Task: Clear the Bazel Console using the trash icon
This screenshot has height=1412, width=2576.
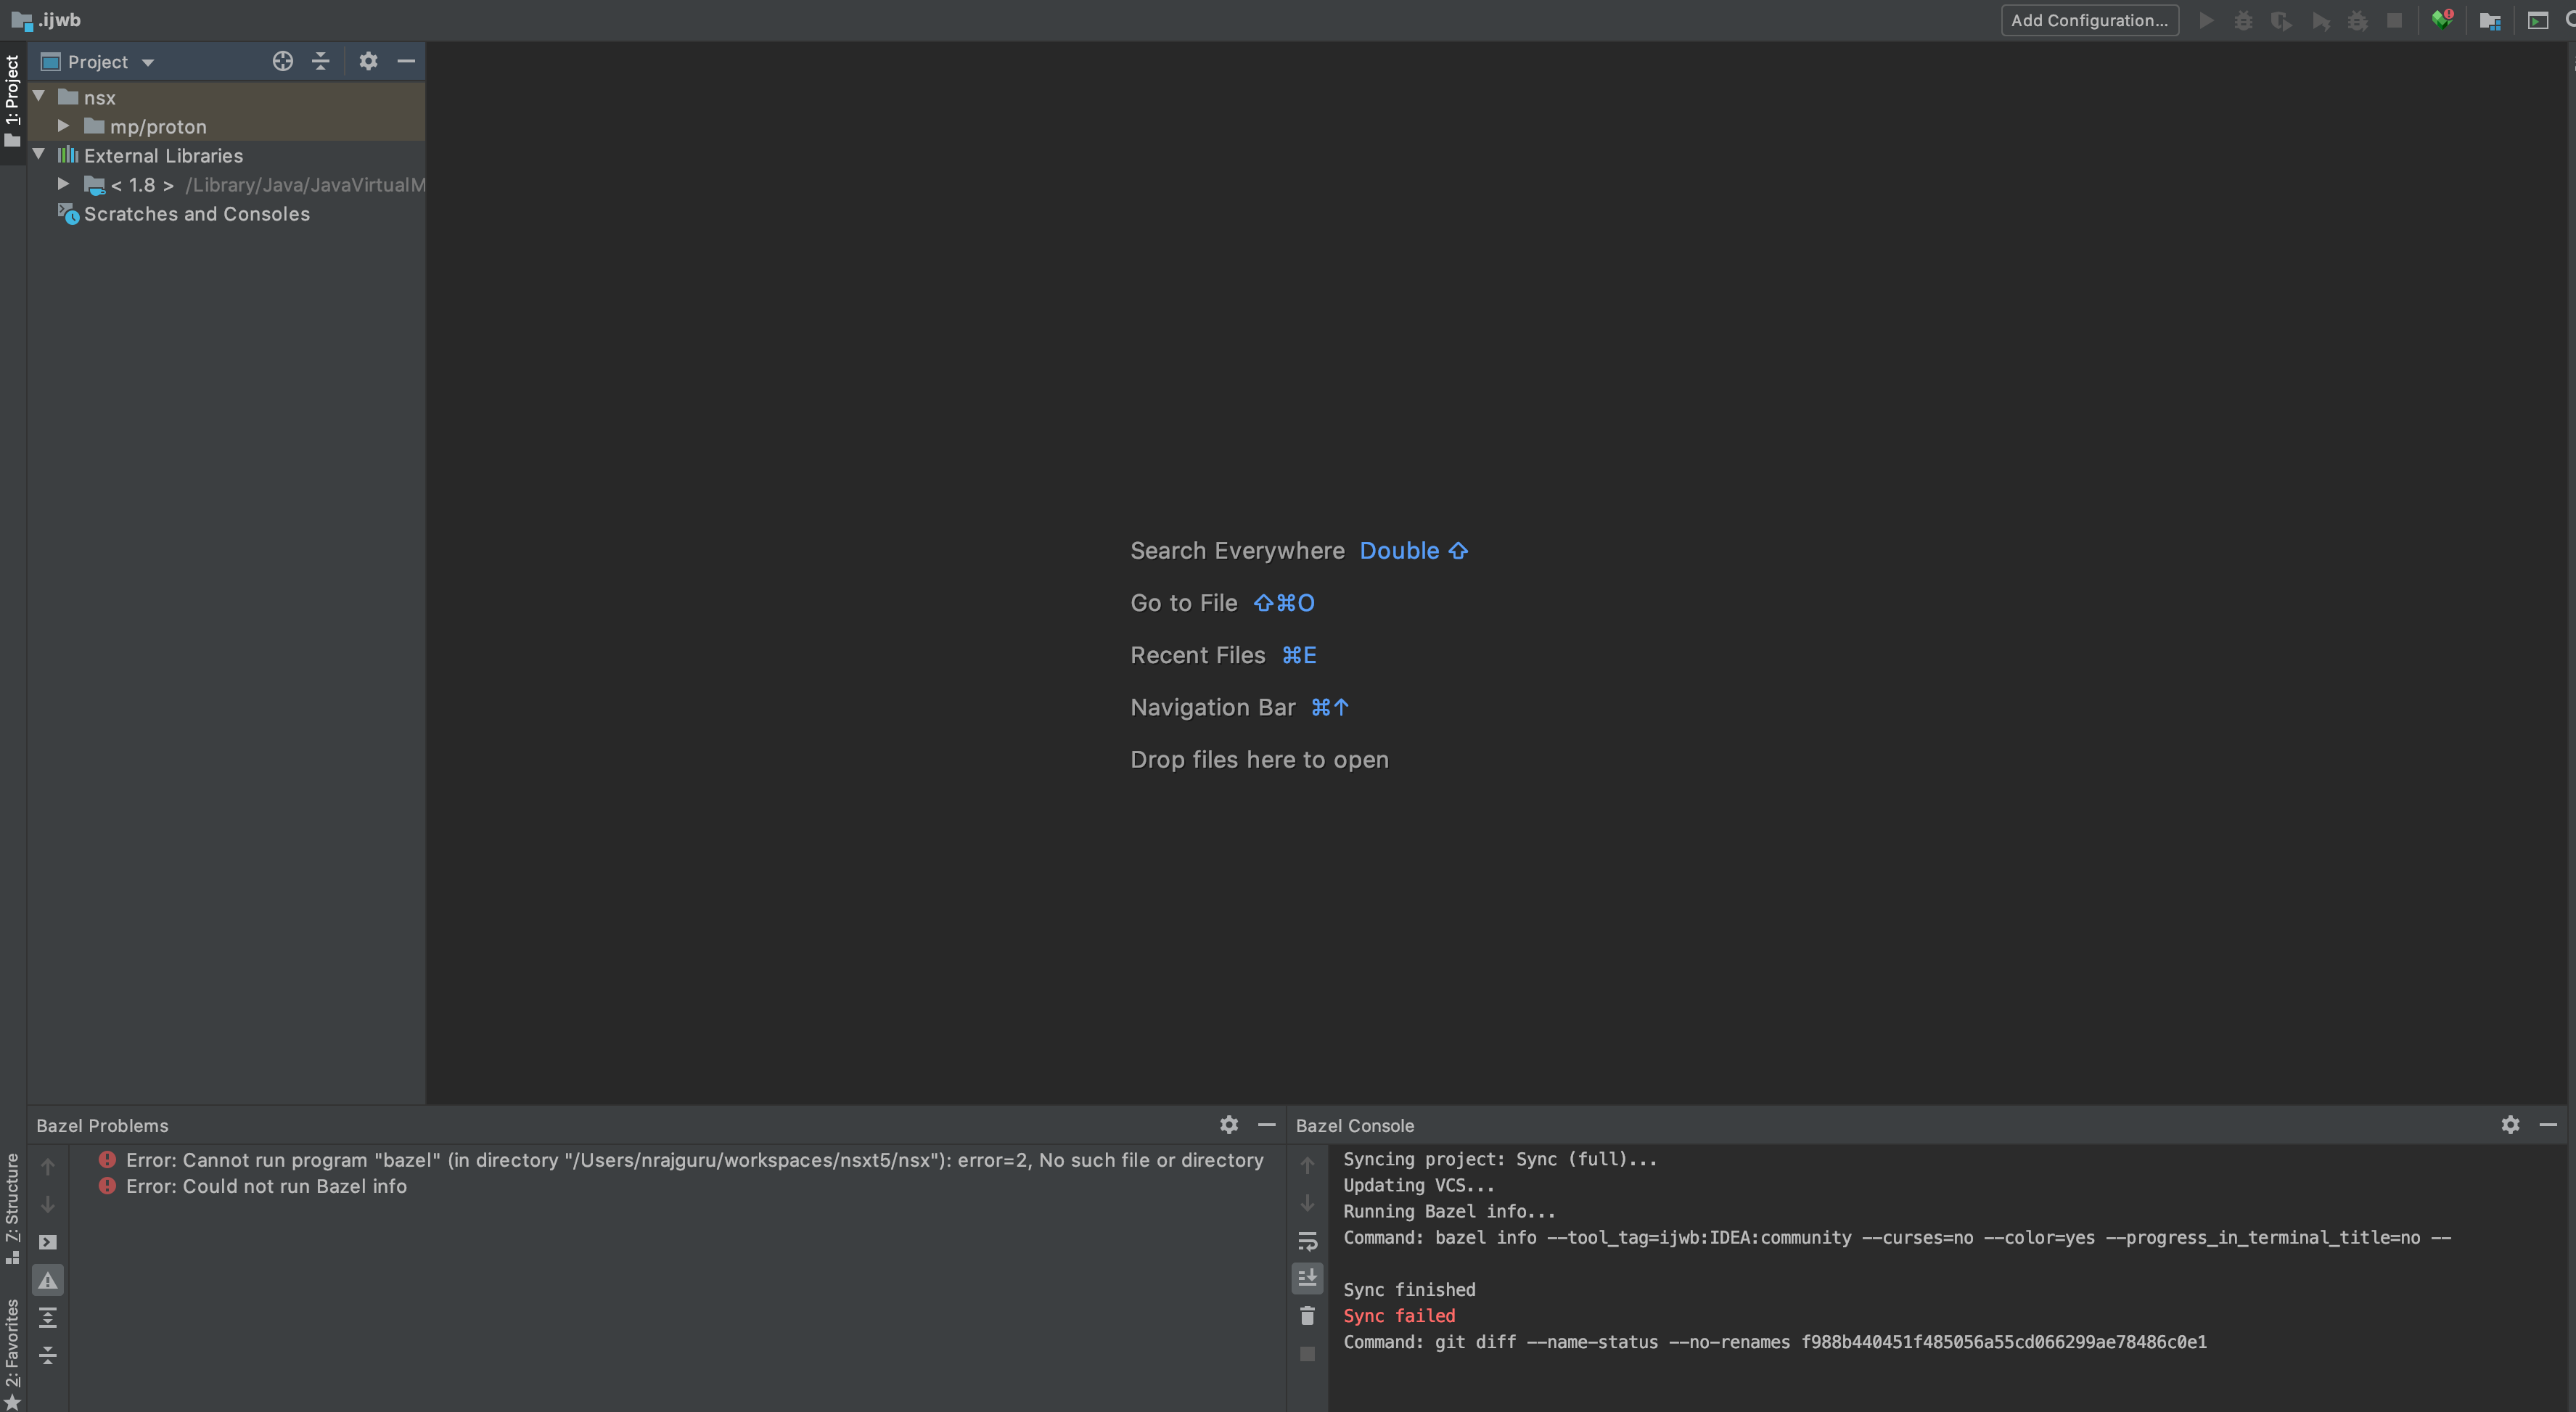Action: pos(1307,1316)
